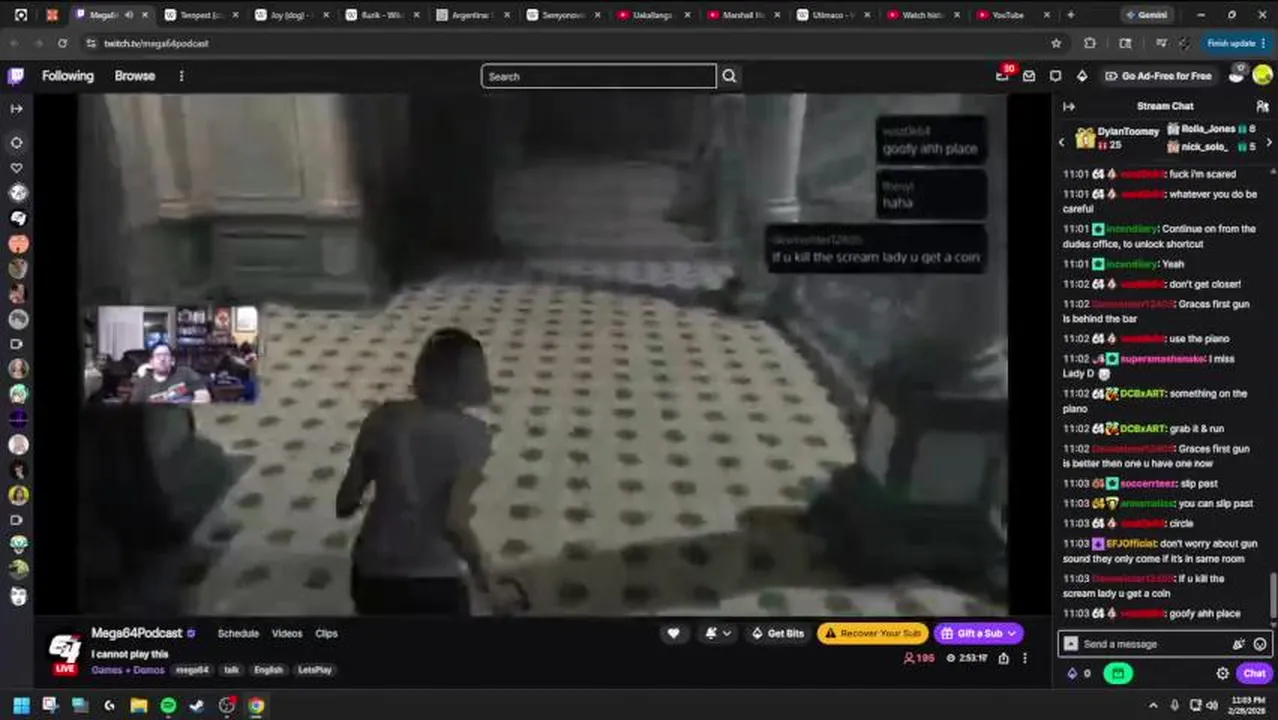Open Spotify from the taskbar
This screenshot has height=720, width=1278.
tap(168, 705)
